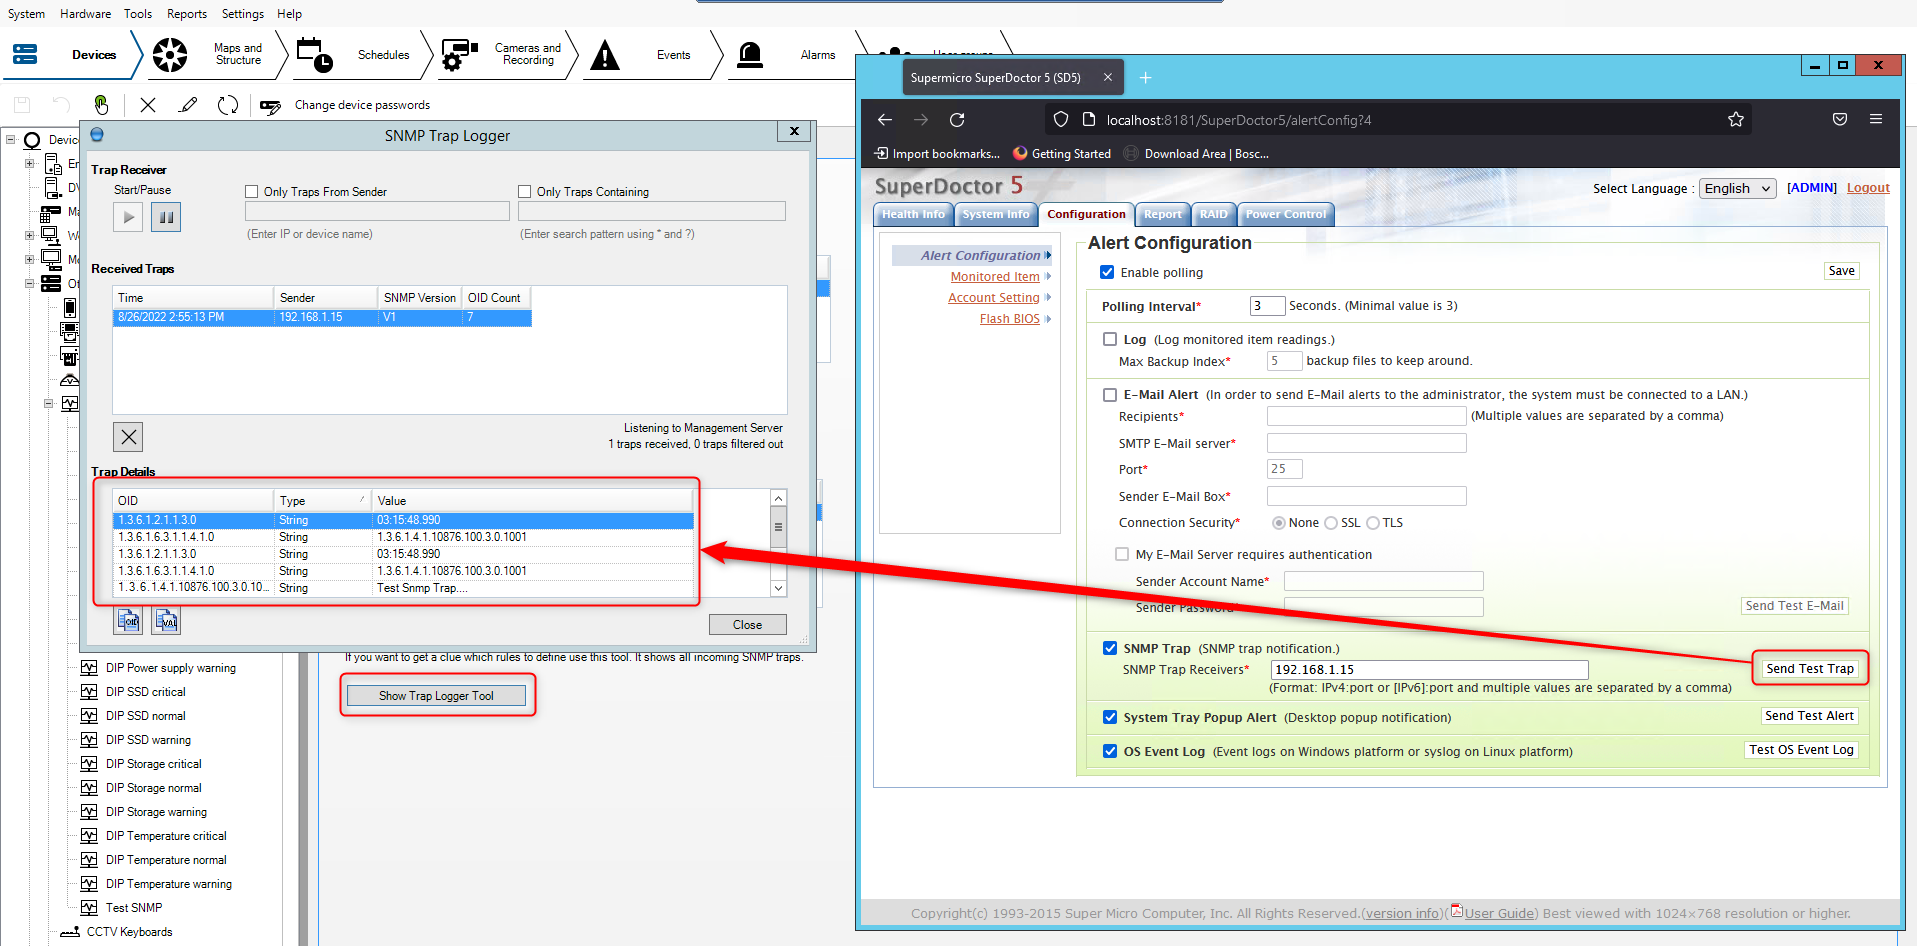Go back in SuperDoctor browser

pos(885,120)
